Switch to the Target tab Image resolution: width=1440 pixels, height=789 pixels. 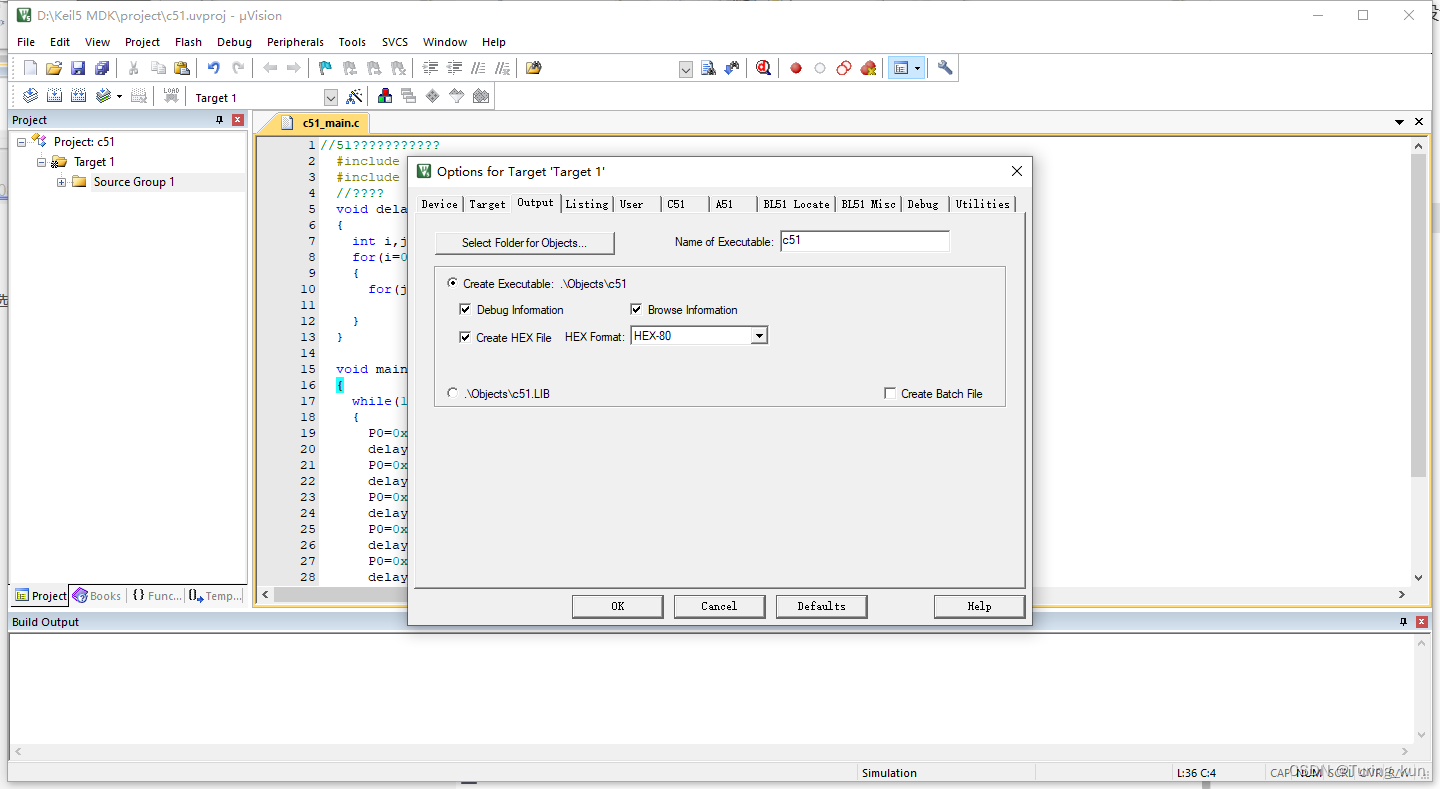(487, 204)
